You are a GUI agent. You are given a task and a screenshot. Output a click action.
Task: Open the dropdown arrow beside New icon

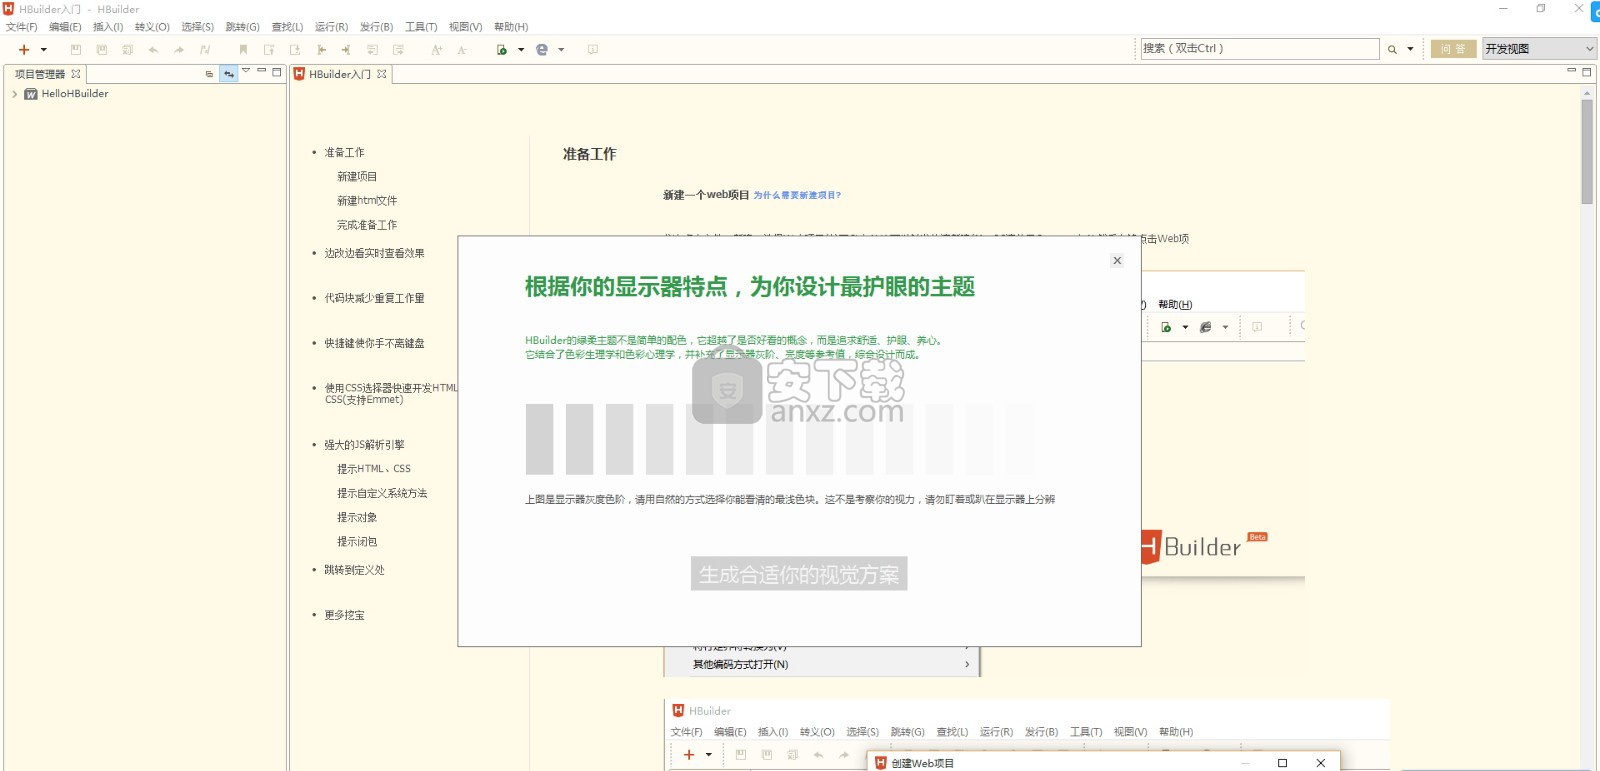pos(43,49)
